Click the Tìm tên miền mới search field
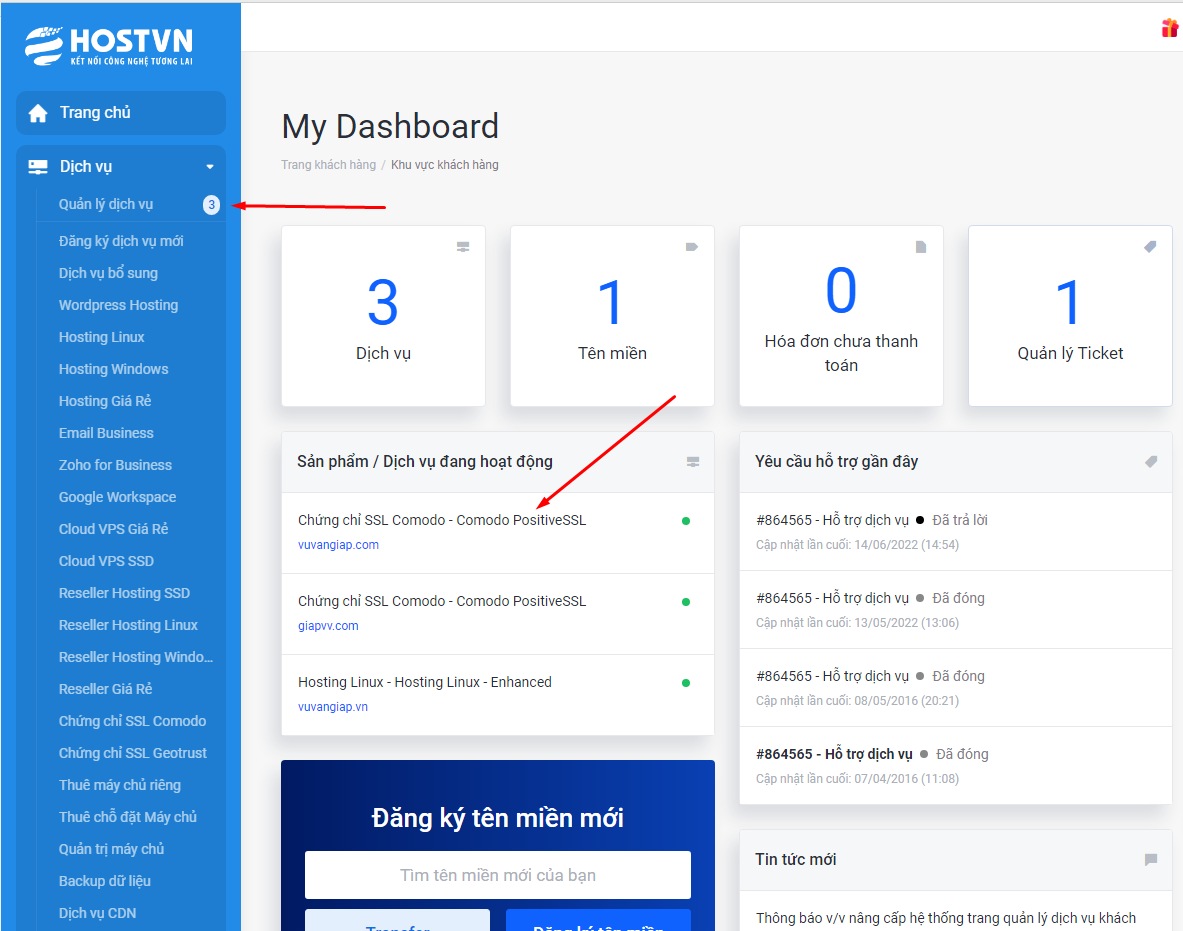This screenshot has height=931, width=1183. [497, 875]
